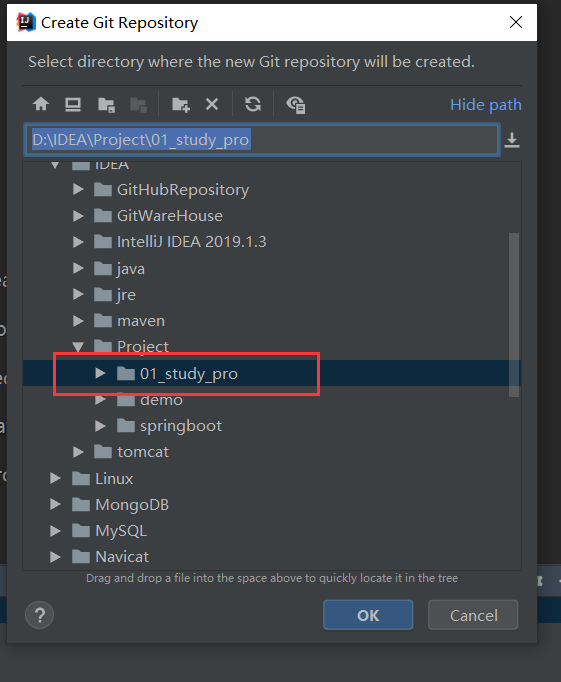Refresh the directory tree icon

(x=253, y=104)
